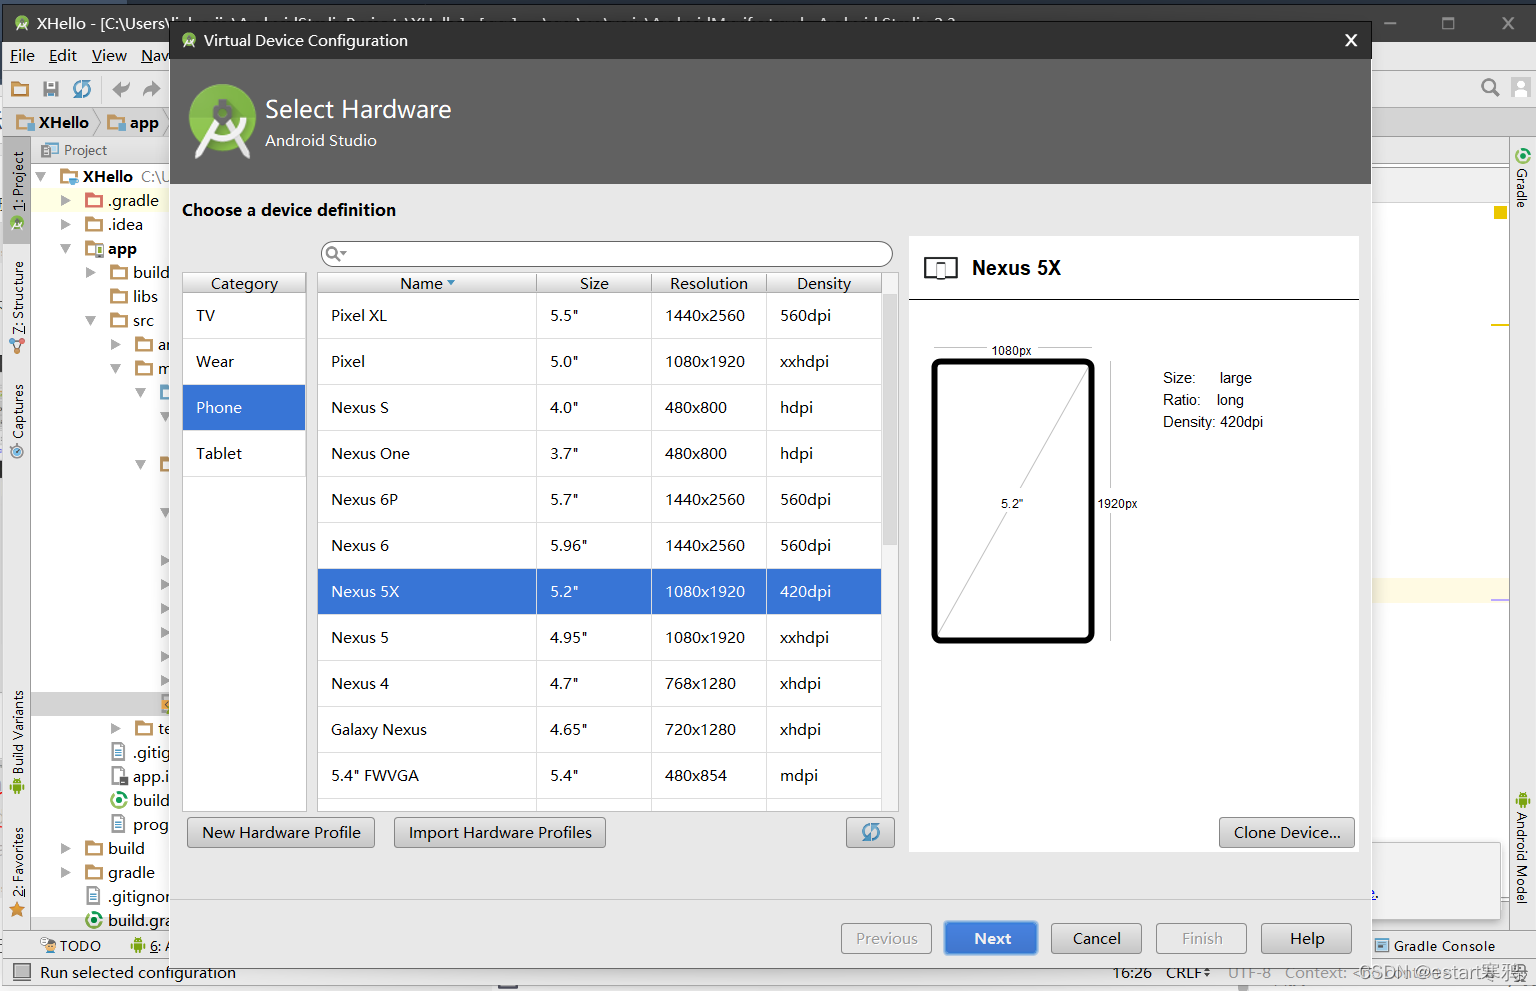Sort devices by Name column header
Image resolution: width=1536 pixels, height=991 pixels.
tap(427, 283)
